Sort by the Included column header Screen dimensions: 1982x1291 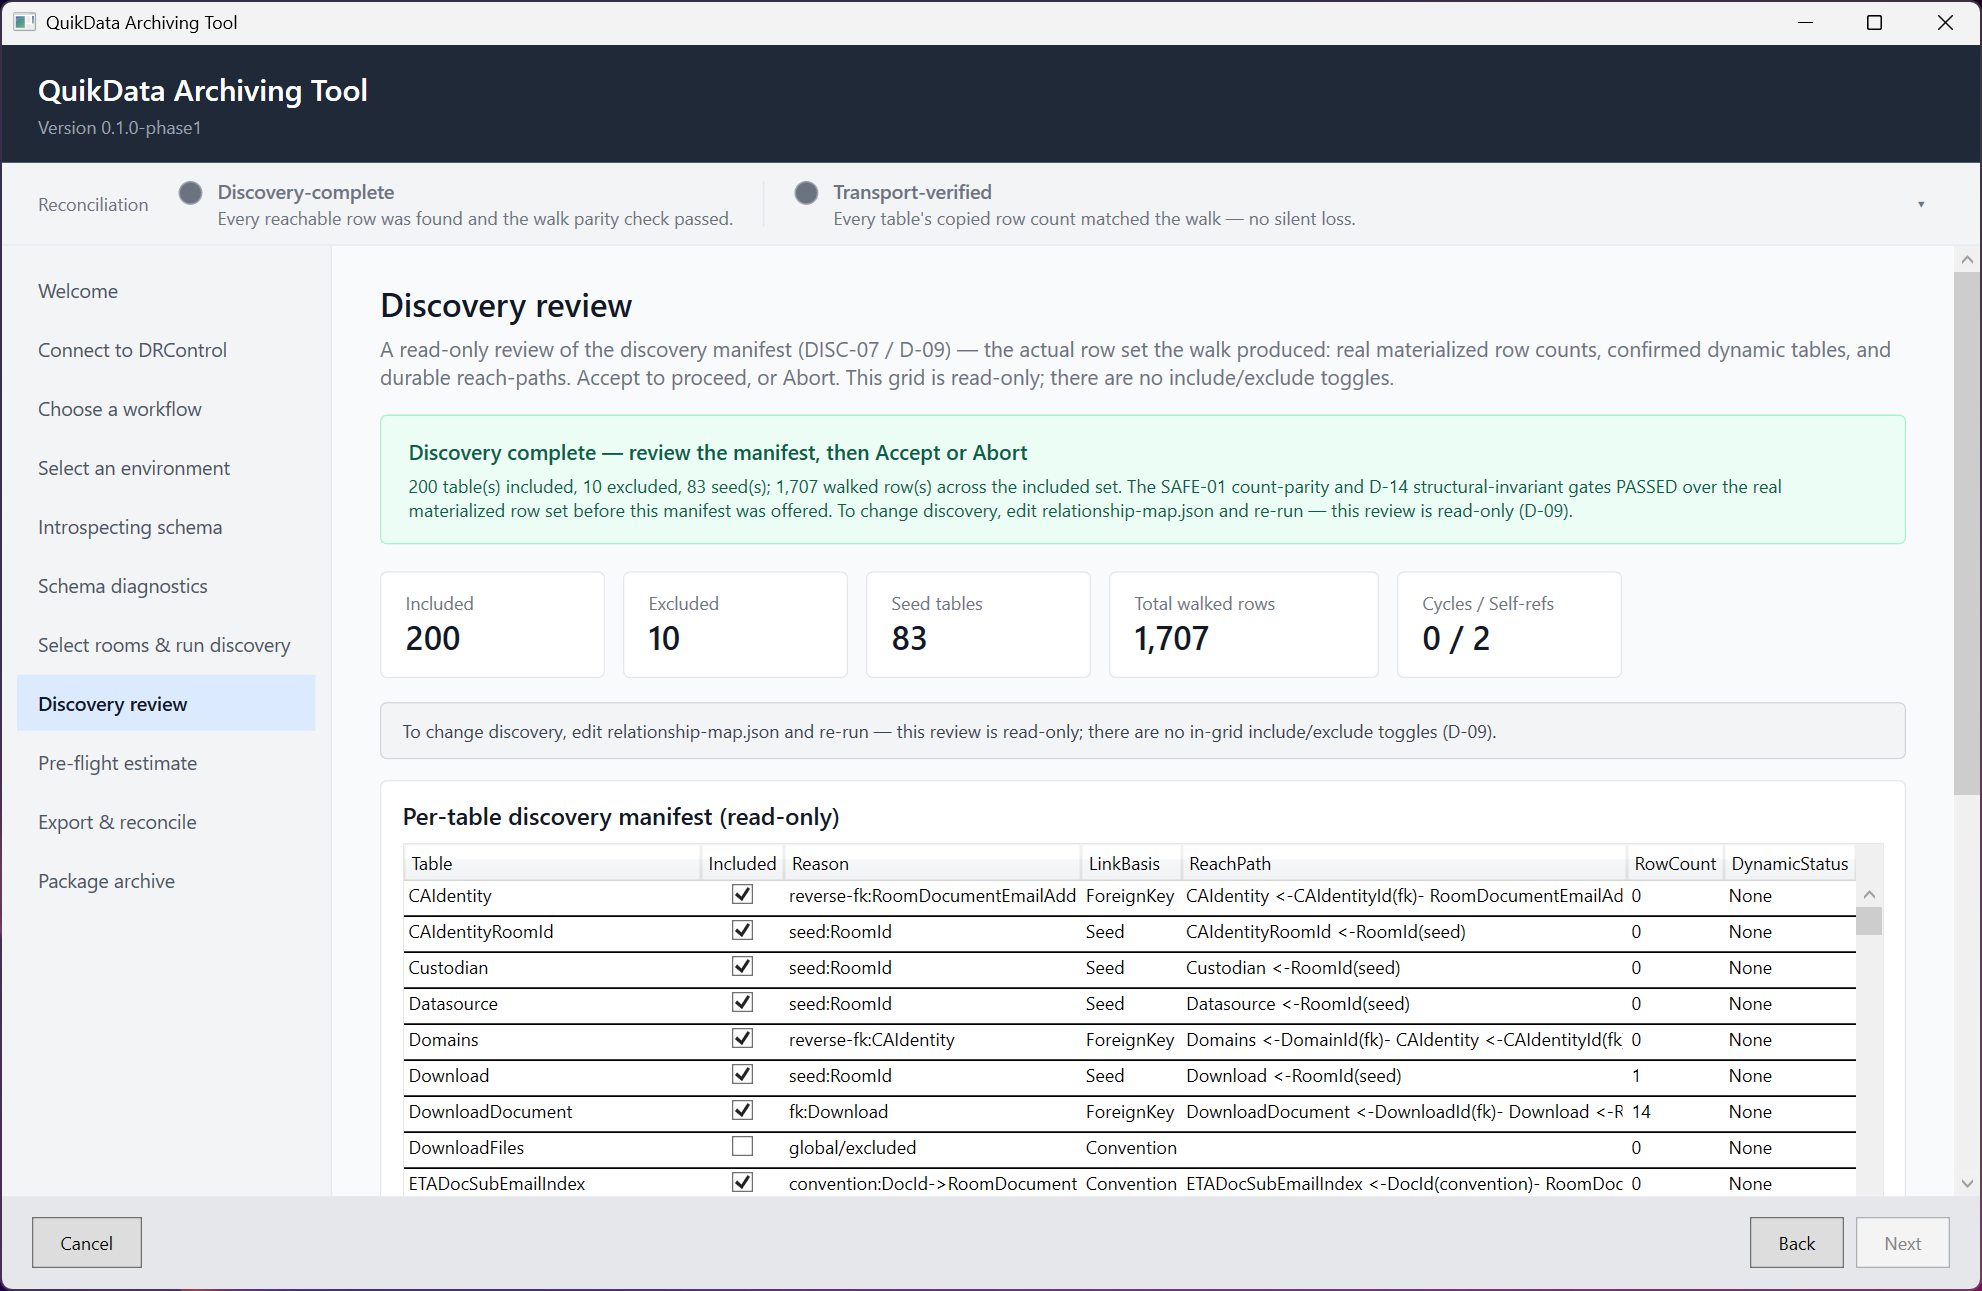[742, 863]
